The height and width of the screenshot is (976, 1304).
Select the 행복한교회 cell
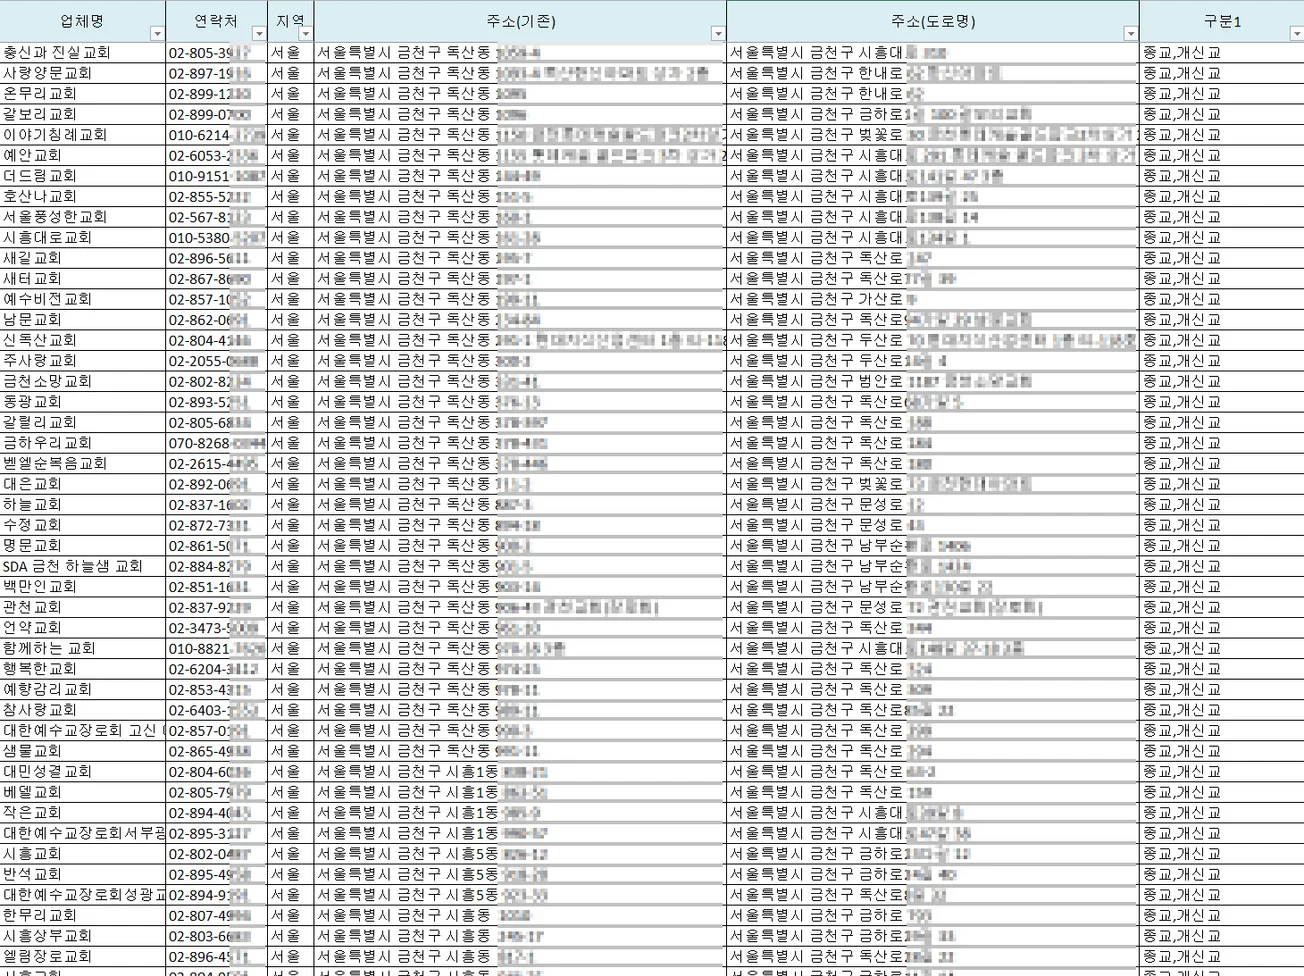[83, 668]
